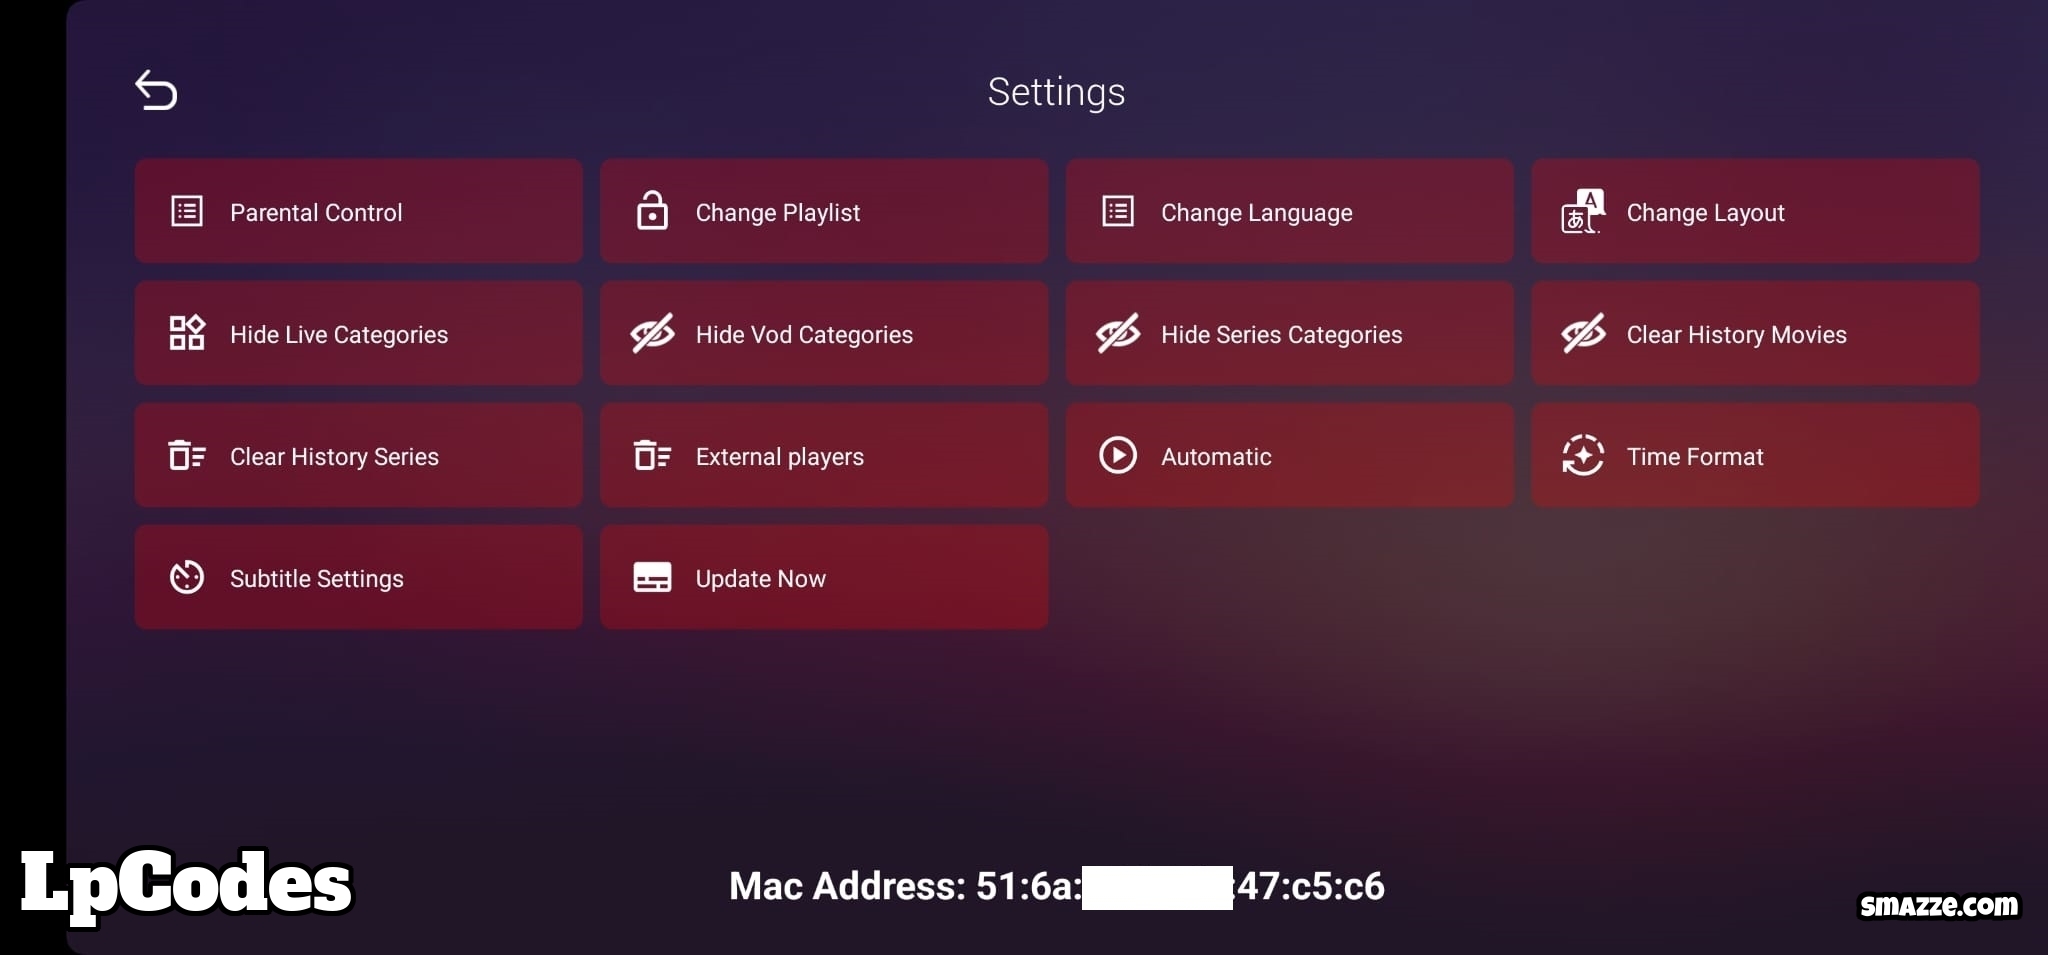2048x955 pixels.
Task: Click the smazze.com watermark link
Action: pos(1938,905)
